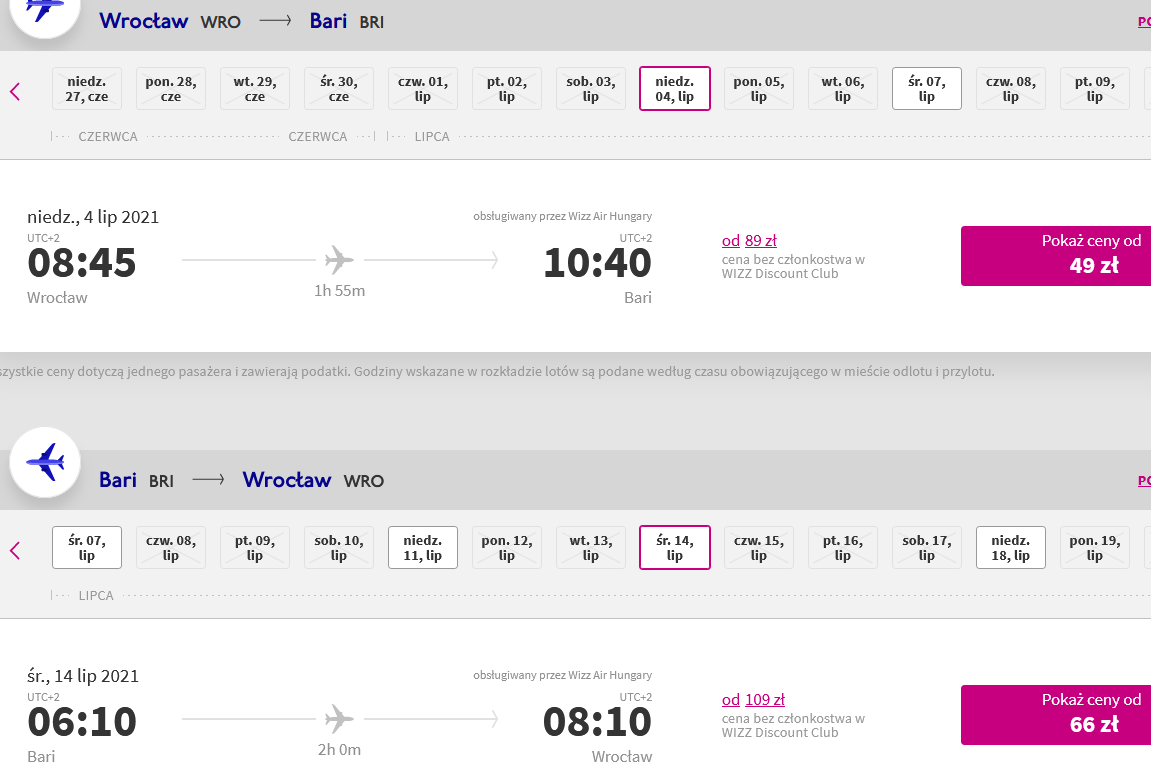Select return date niedz. 18, lip

click(x=1011, y=547)
